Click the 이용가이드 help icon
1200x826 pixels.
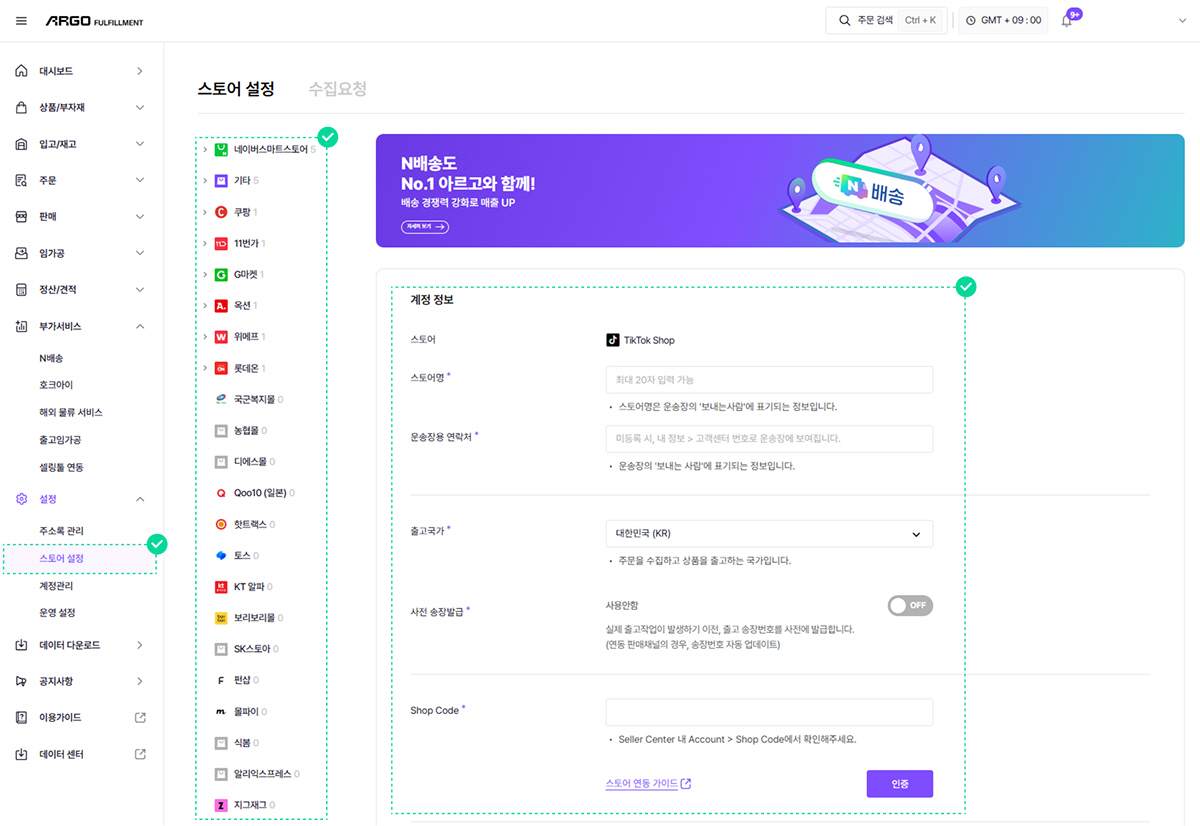coord(22,717)
